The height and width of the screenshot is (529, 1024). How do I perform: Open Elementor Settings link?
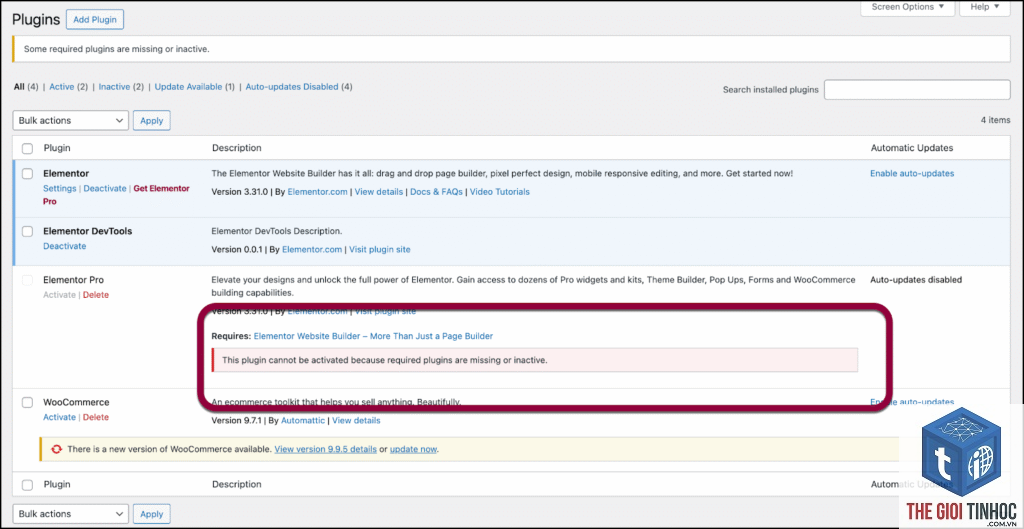(x=59, y=188)
